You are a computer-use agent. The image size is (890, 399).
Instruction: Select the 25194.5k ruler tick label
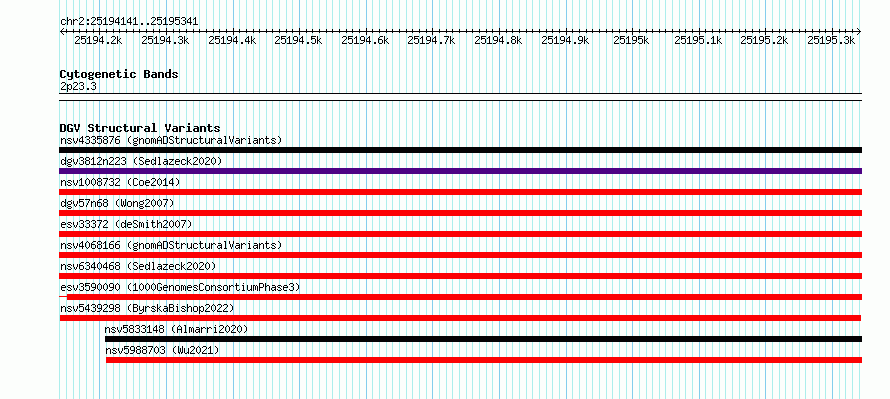(x=299, y=40)
